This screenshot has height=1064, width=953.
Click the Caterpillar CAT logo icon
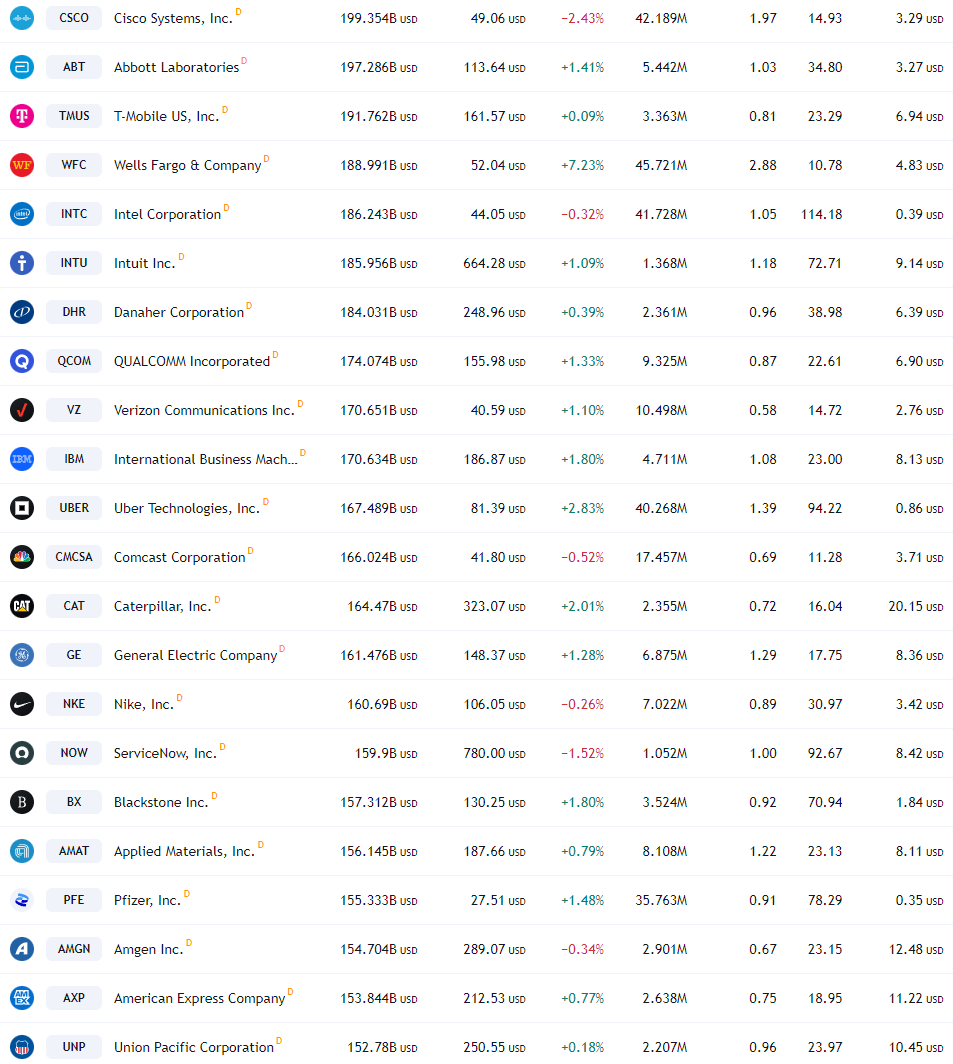(22, 606)
